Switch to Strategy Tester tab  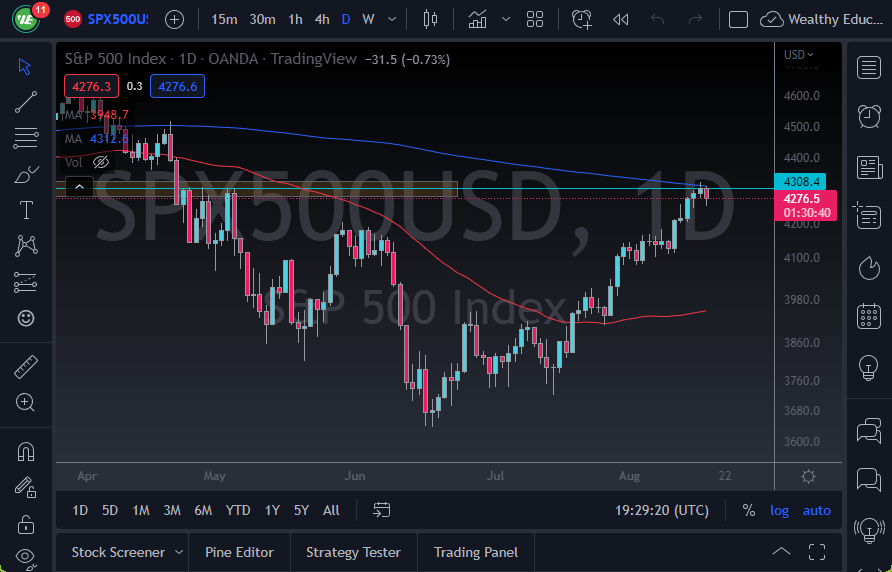[353, 552]
